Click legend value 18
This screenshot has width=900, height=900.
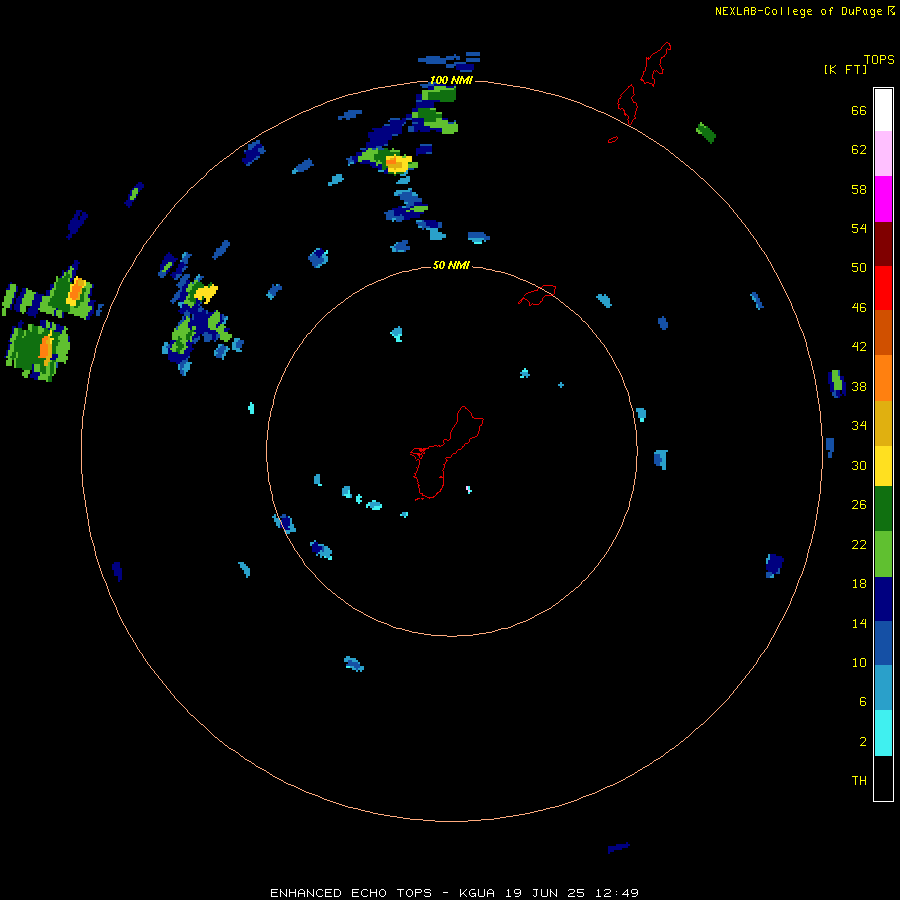[859, 584]
